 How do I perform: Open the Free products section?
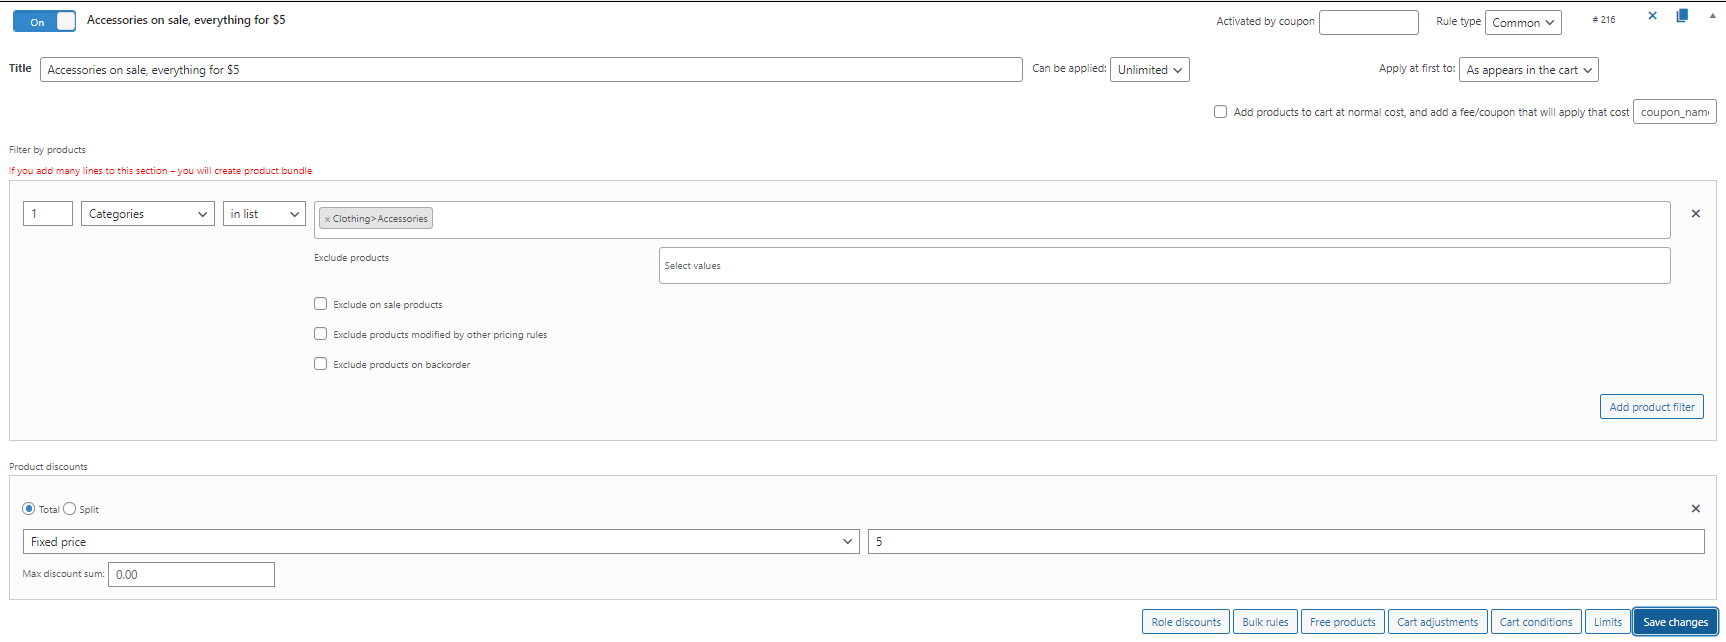(1343, 622)
